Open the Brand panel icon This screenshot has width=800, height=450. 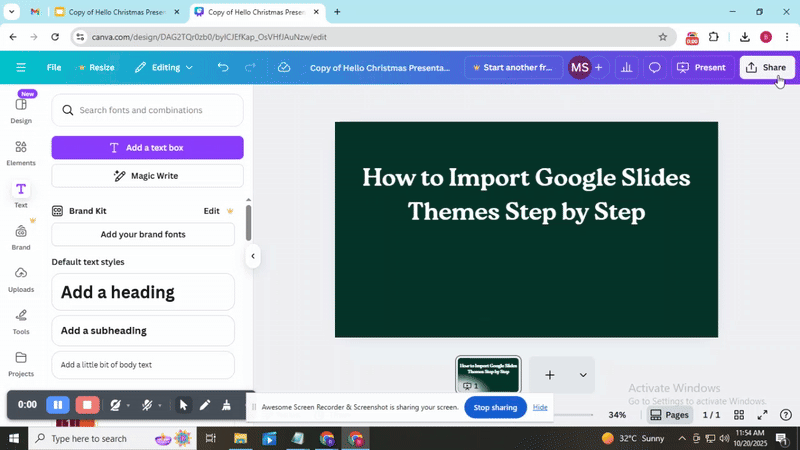21,235
